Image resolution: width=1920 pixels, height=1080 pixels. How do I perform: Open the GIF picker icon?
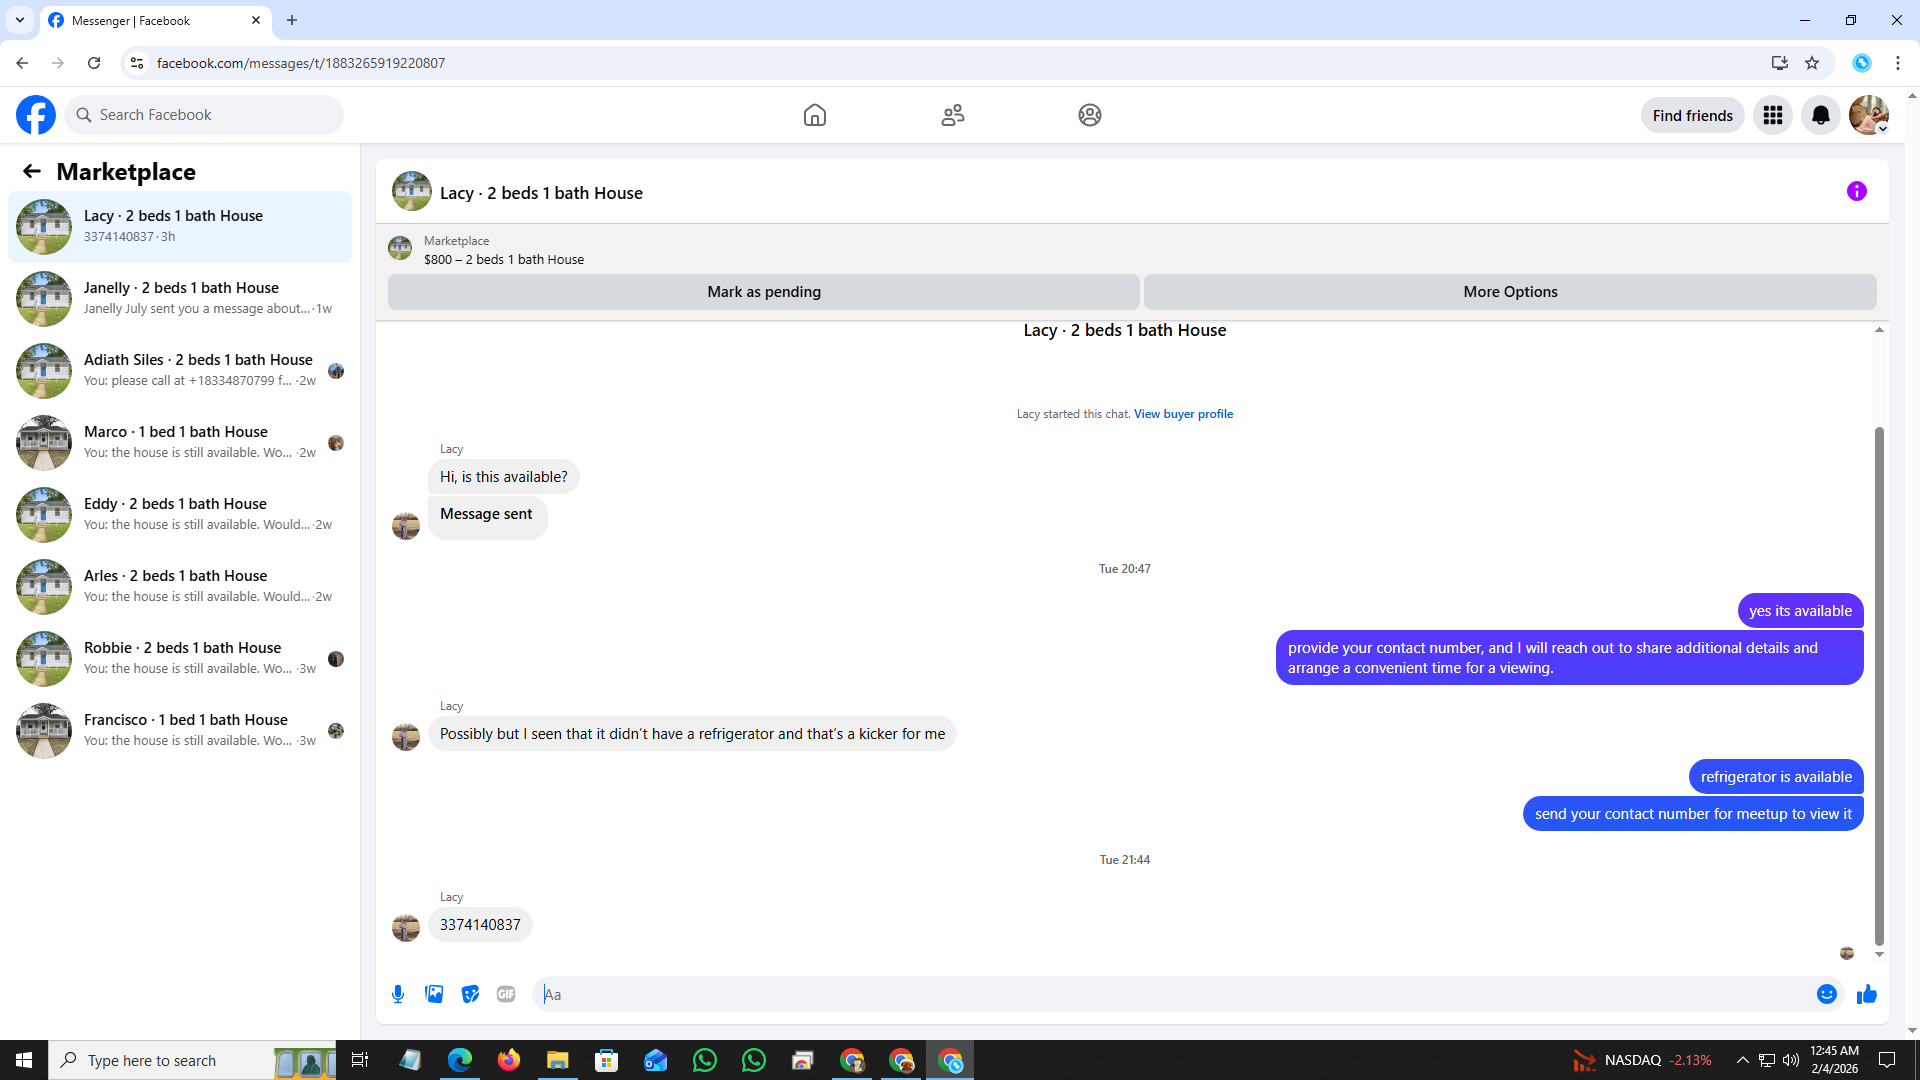pos(506,994)
